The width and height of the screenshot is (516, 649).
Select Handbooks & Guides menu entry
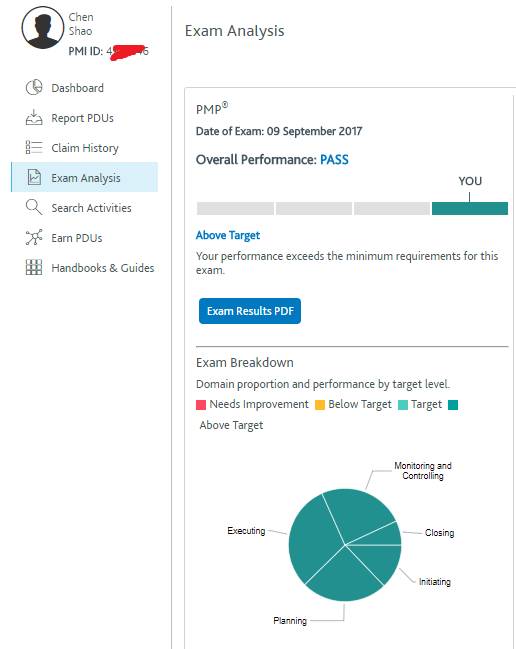click(103, 268)
